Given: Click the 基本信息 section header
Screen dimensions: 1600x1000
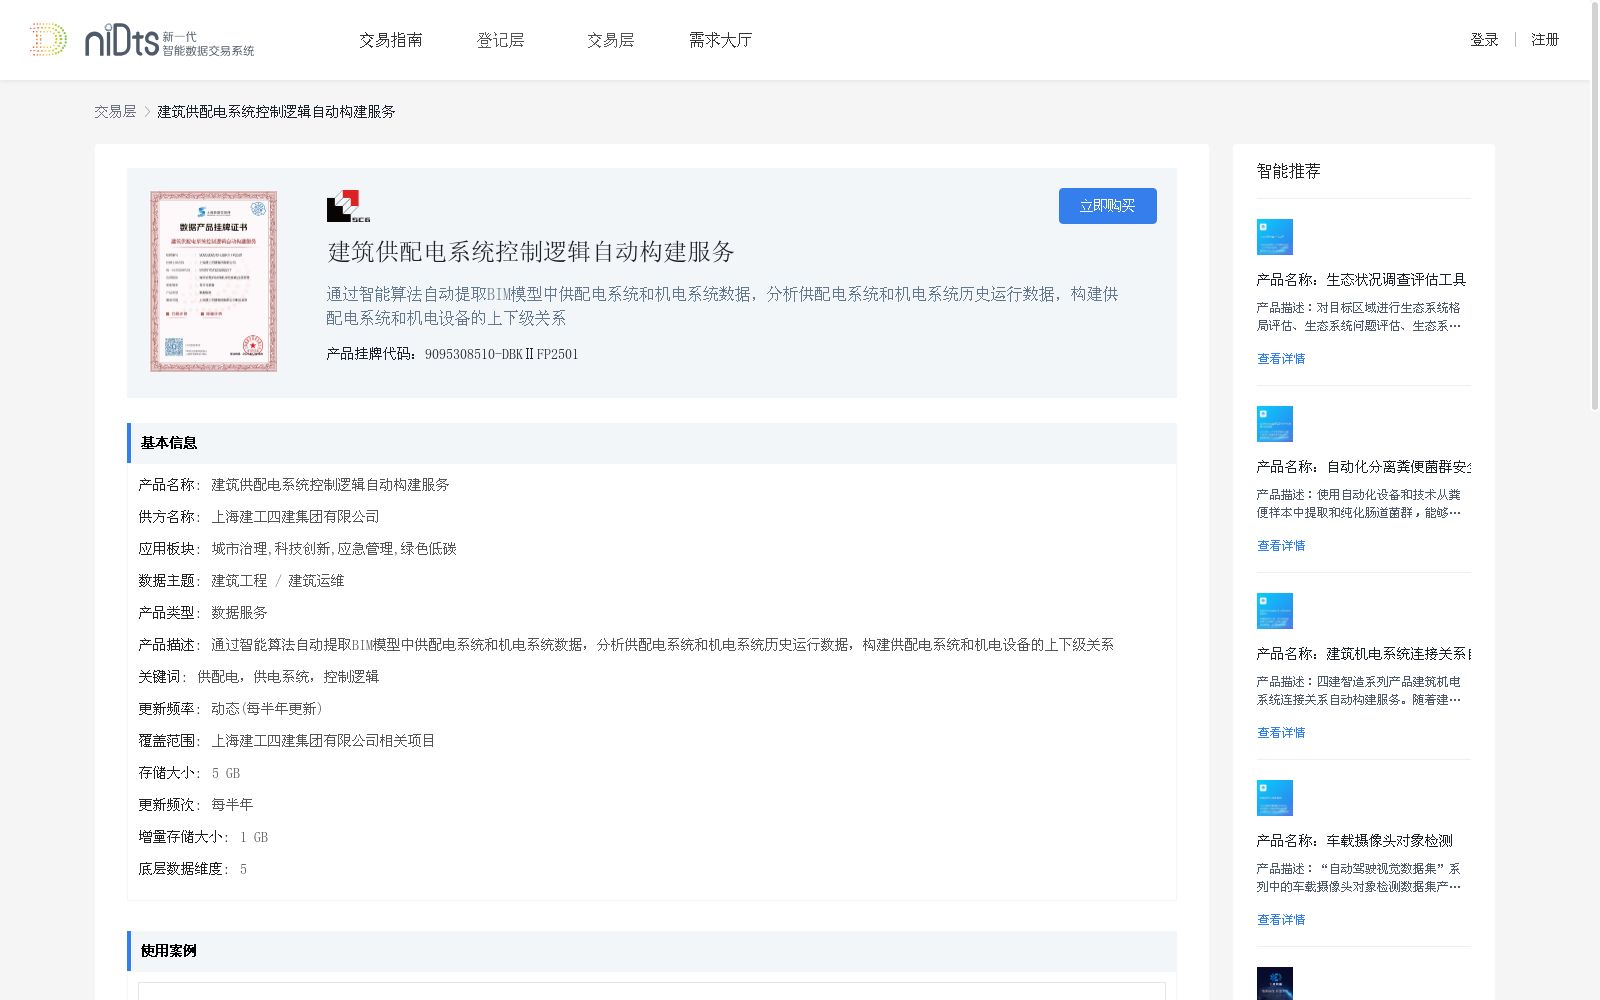Looking at the screenshot, I should pyautogui.click(x=652, y=443).
